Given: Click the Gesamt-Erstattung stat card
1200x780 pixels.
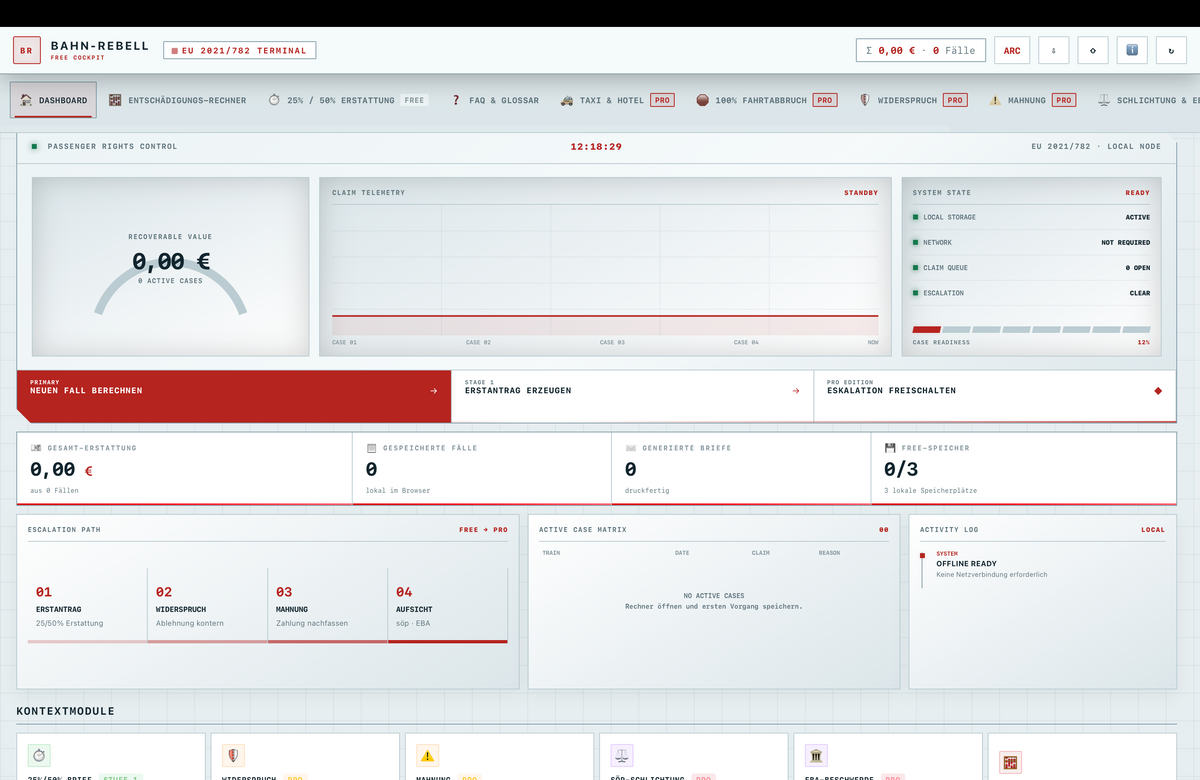Looking at the screenshot, I should point(185,468).
